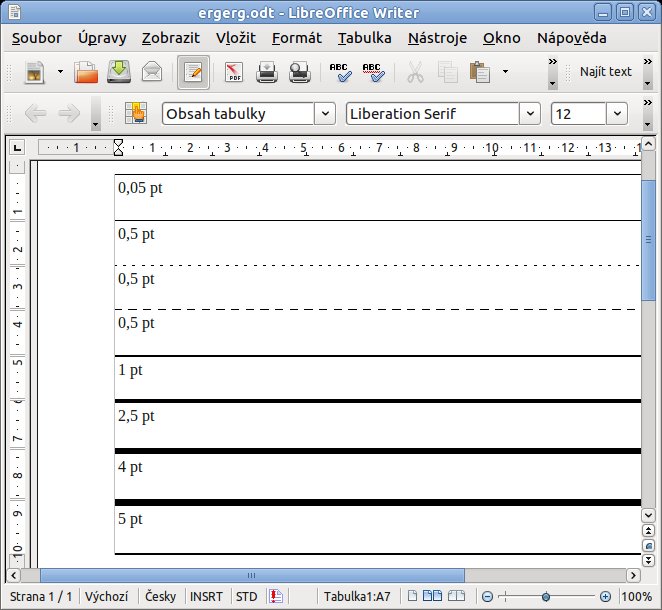The width and height of the screenshot is (662, 610).
Task: Click the table cell containing 1 pt
Action: point(378,378)
